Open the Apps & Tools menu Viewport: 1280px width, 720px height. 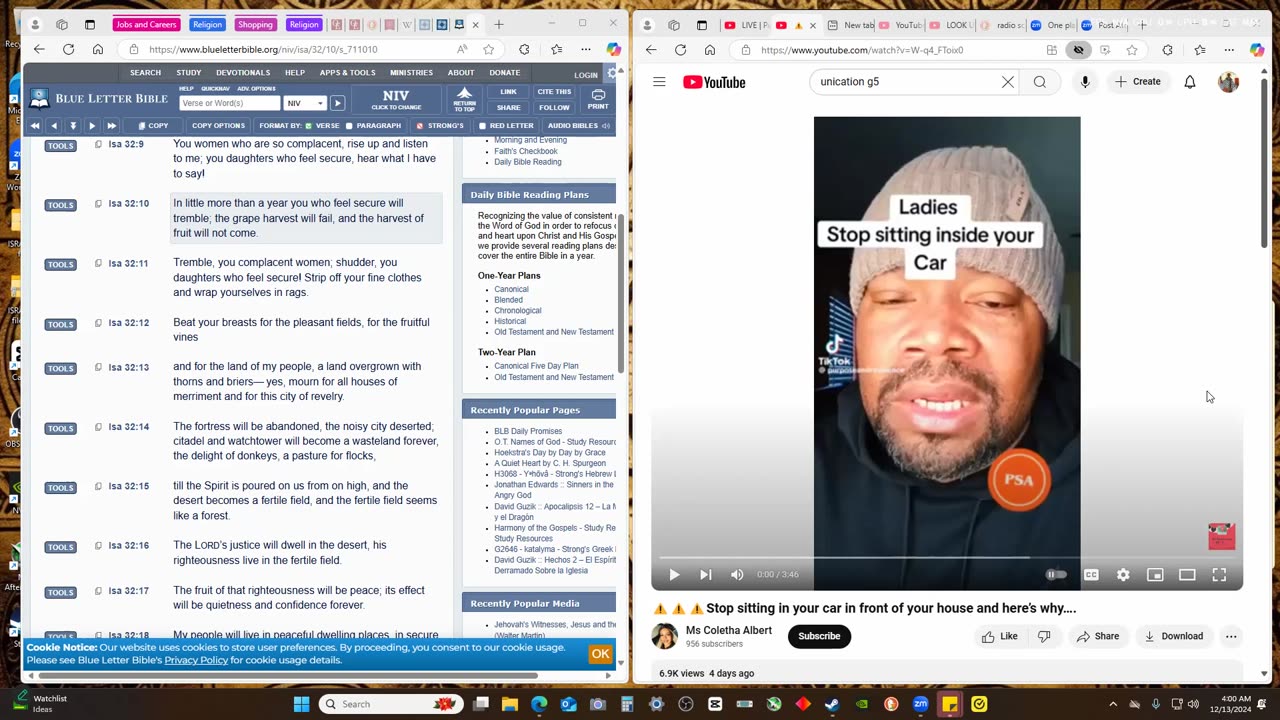click(x=348, y=72)
